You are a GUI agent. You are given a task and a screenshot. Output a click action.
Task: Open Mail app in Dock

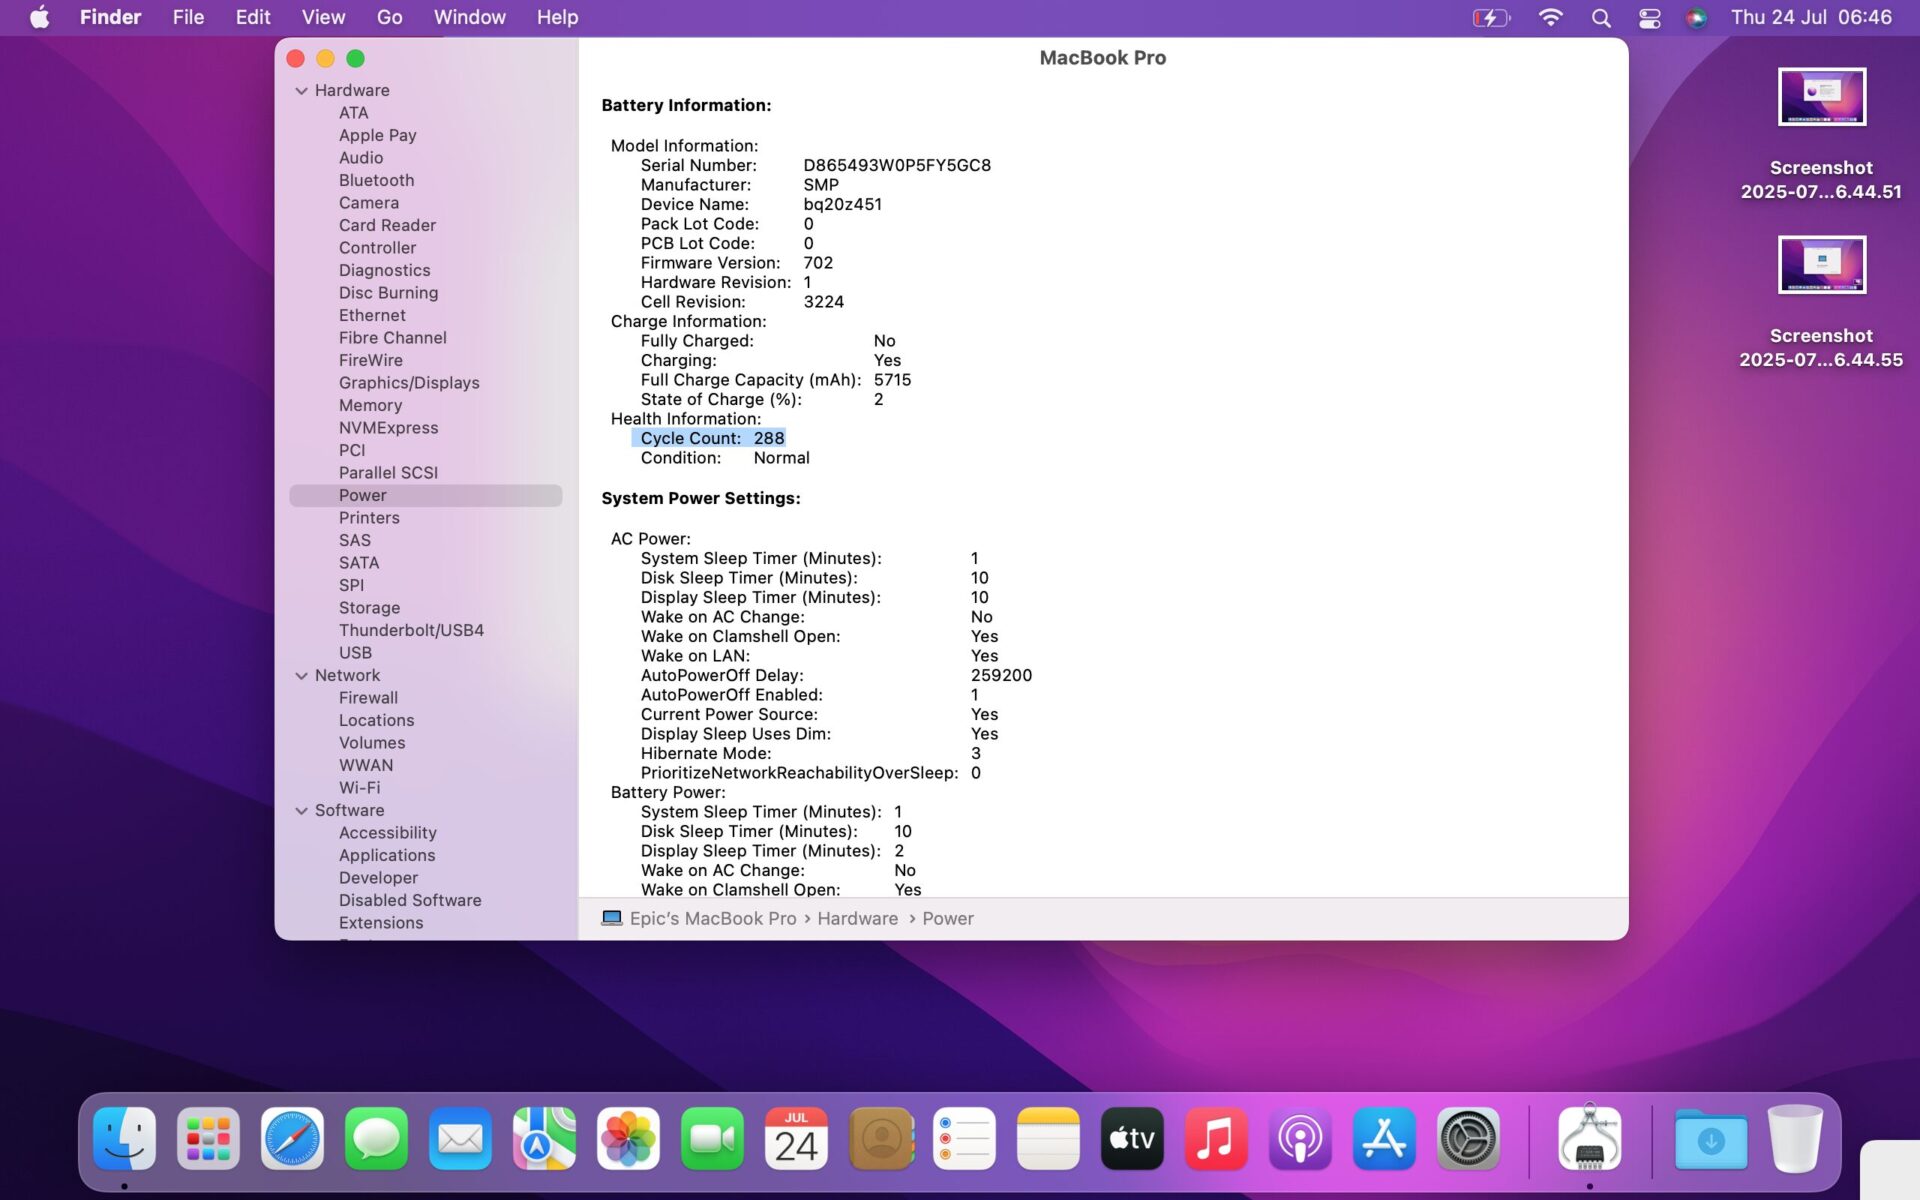tap(460, 1138)
